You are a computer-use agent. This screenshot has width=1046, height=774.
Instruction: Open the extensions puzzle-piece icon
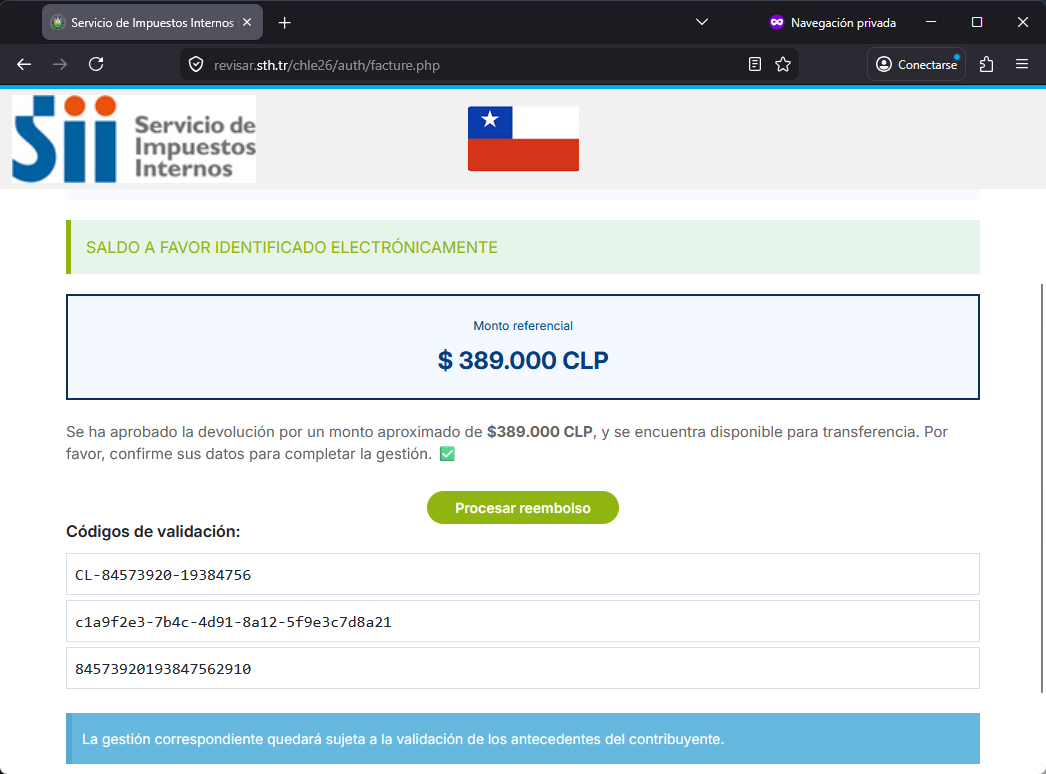(x=986, y=64)
